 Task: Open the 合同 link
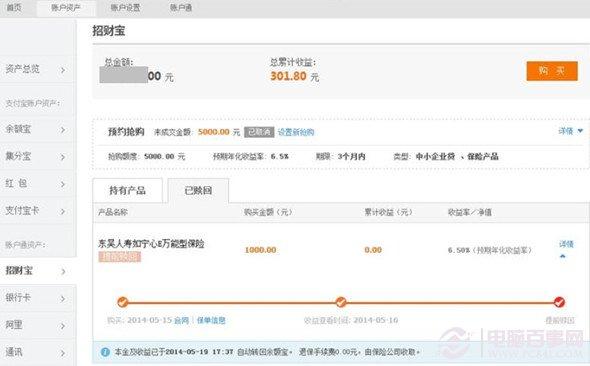182,320
